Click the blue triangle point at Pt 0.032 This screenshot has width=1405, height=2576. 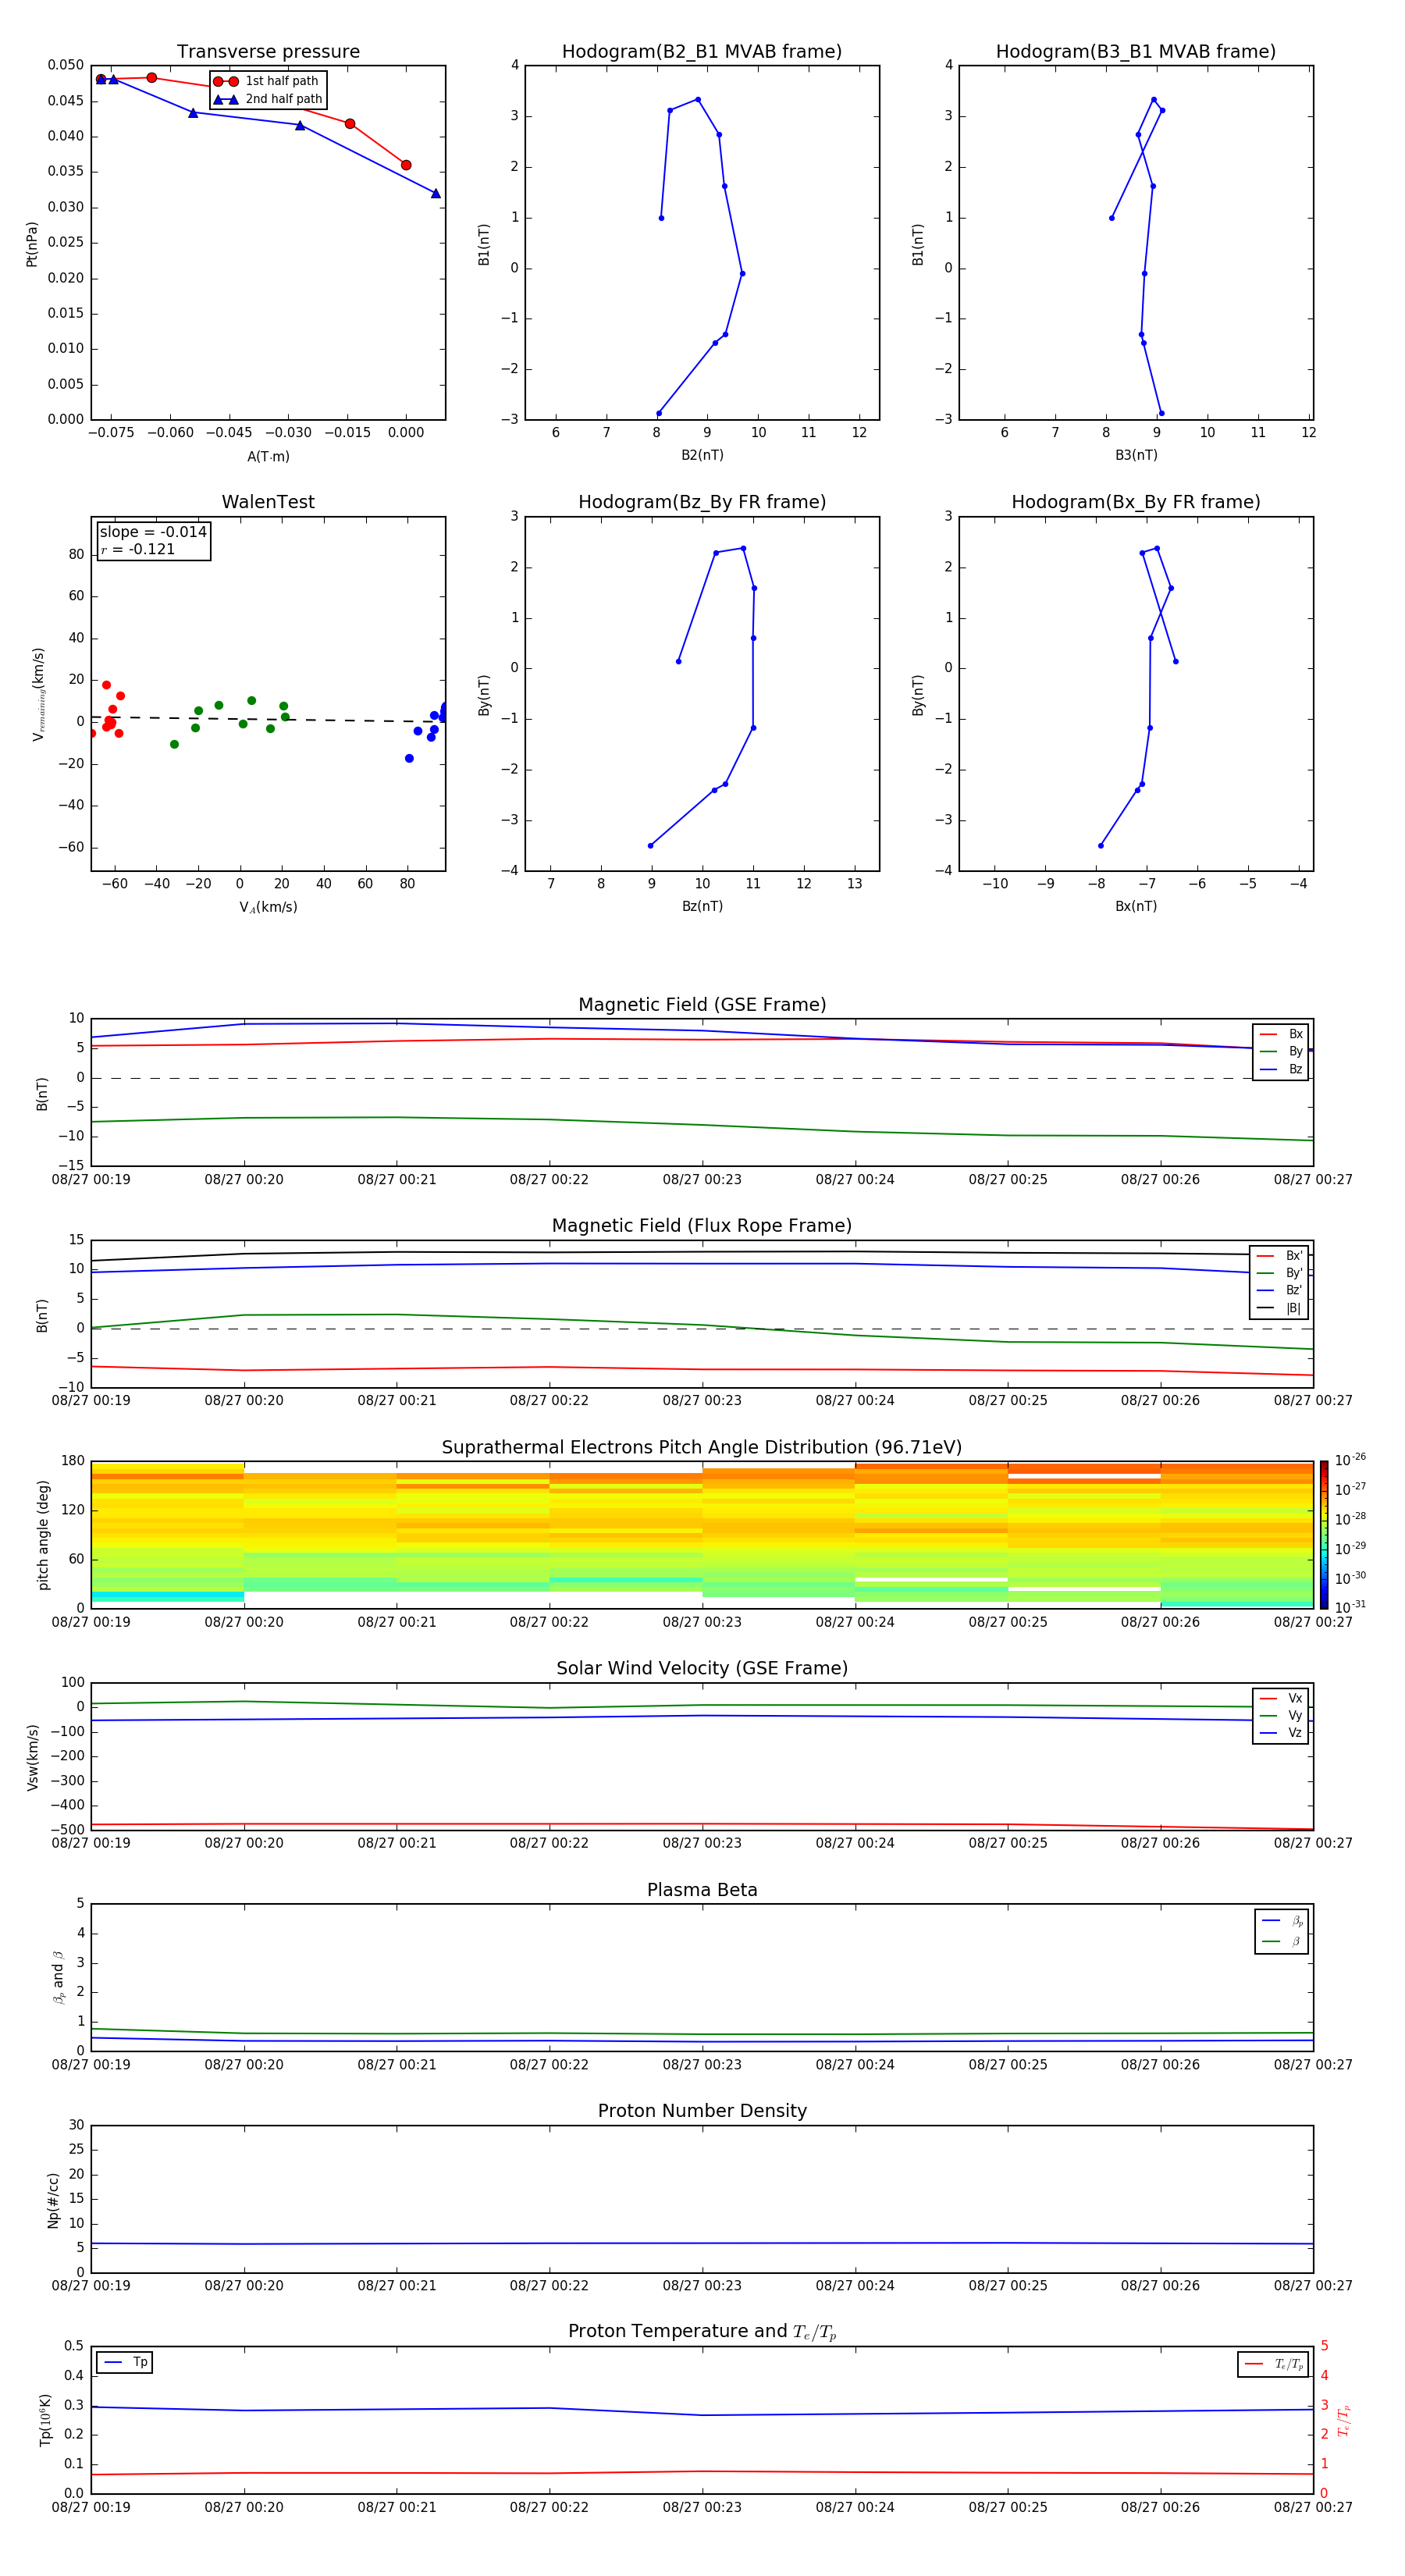(x=435, y=194)
